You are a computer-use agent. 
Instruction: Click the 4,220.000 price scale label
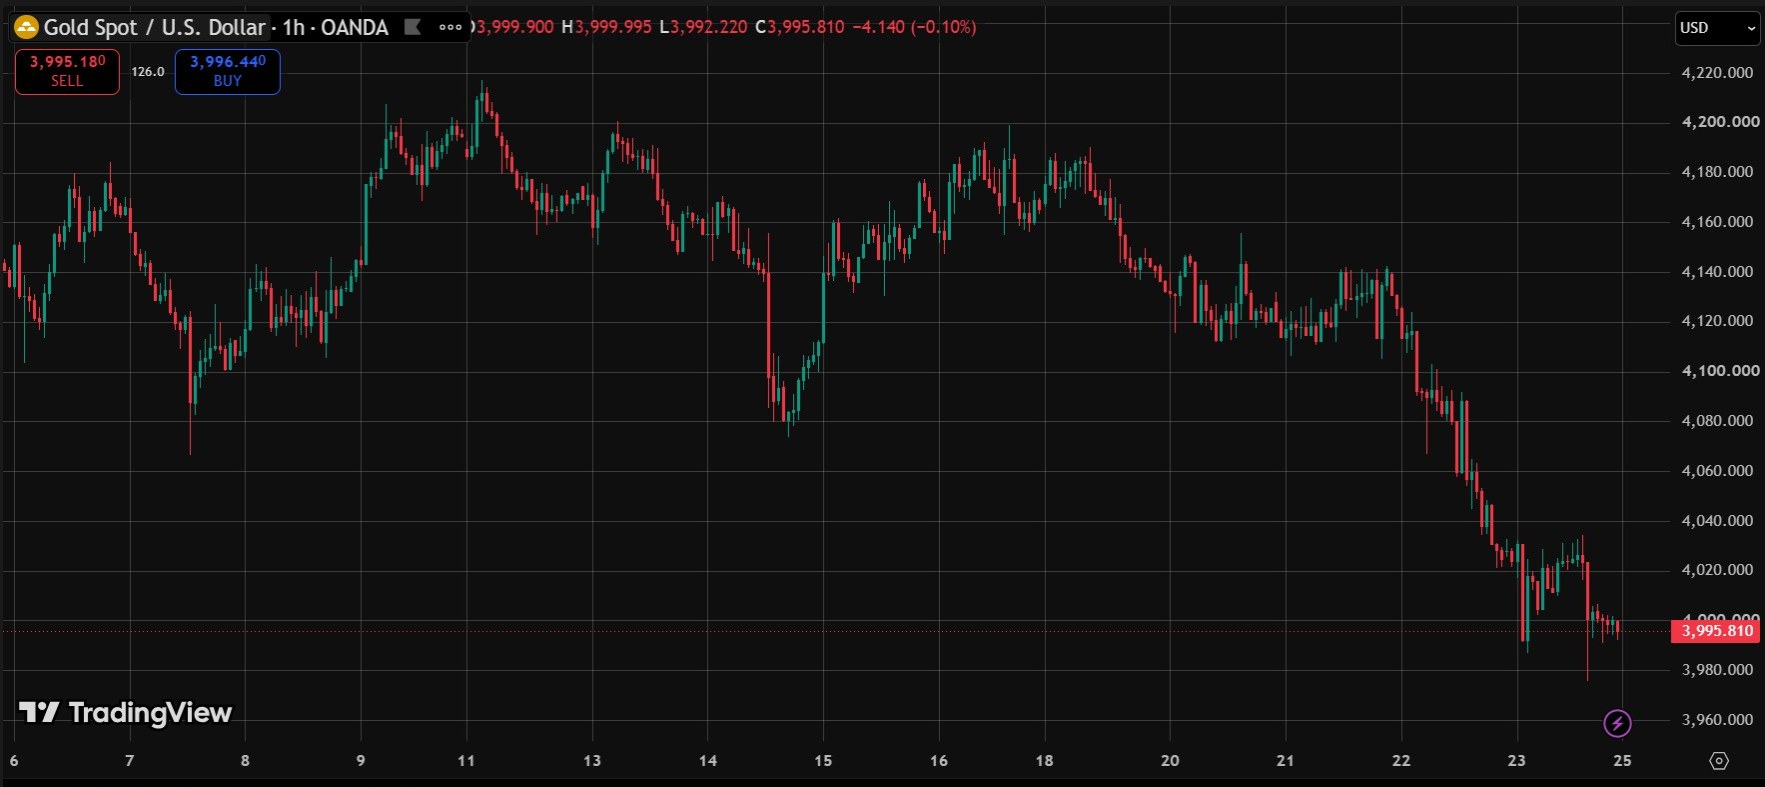(1717, 72)
